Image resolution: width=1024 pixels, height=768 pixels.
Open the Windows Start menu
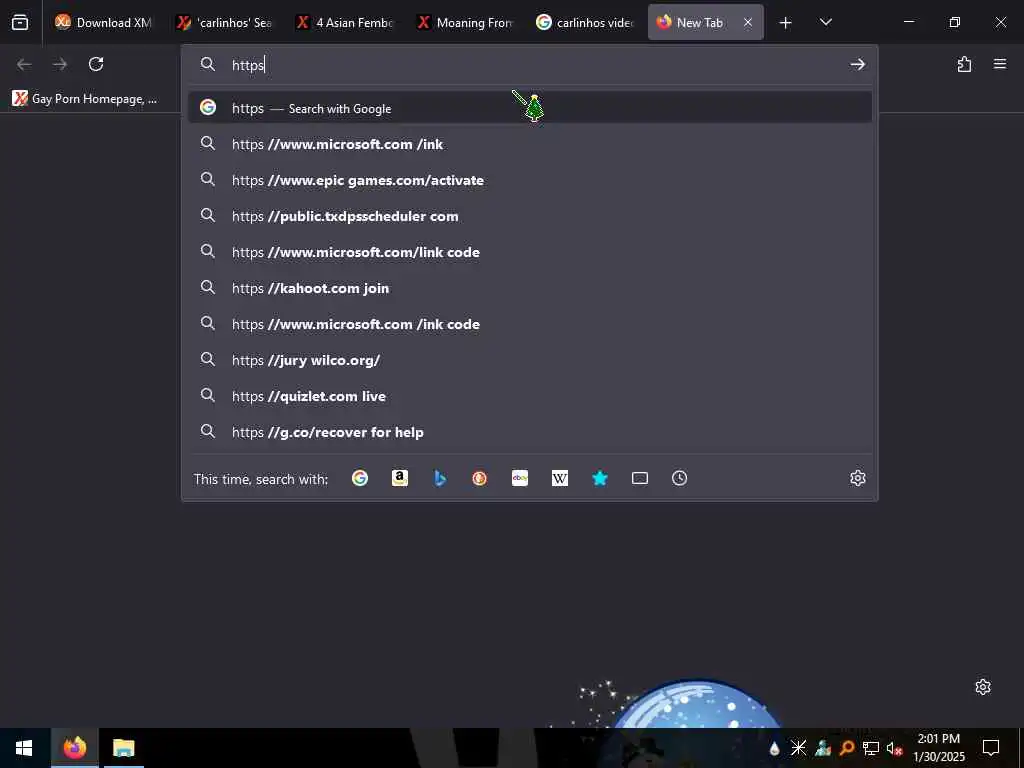tap(24, 748)
